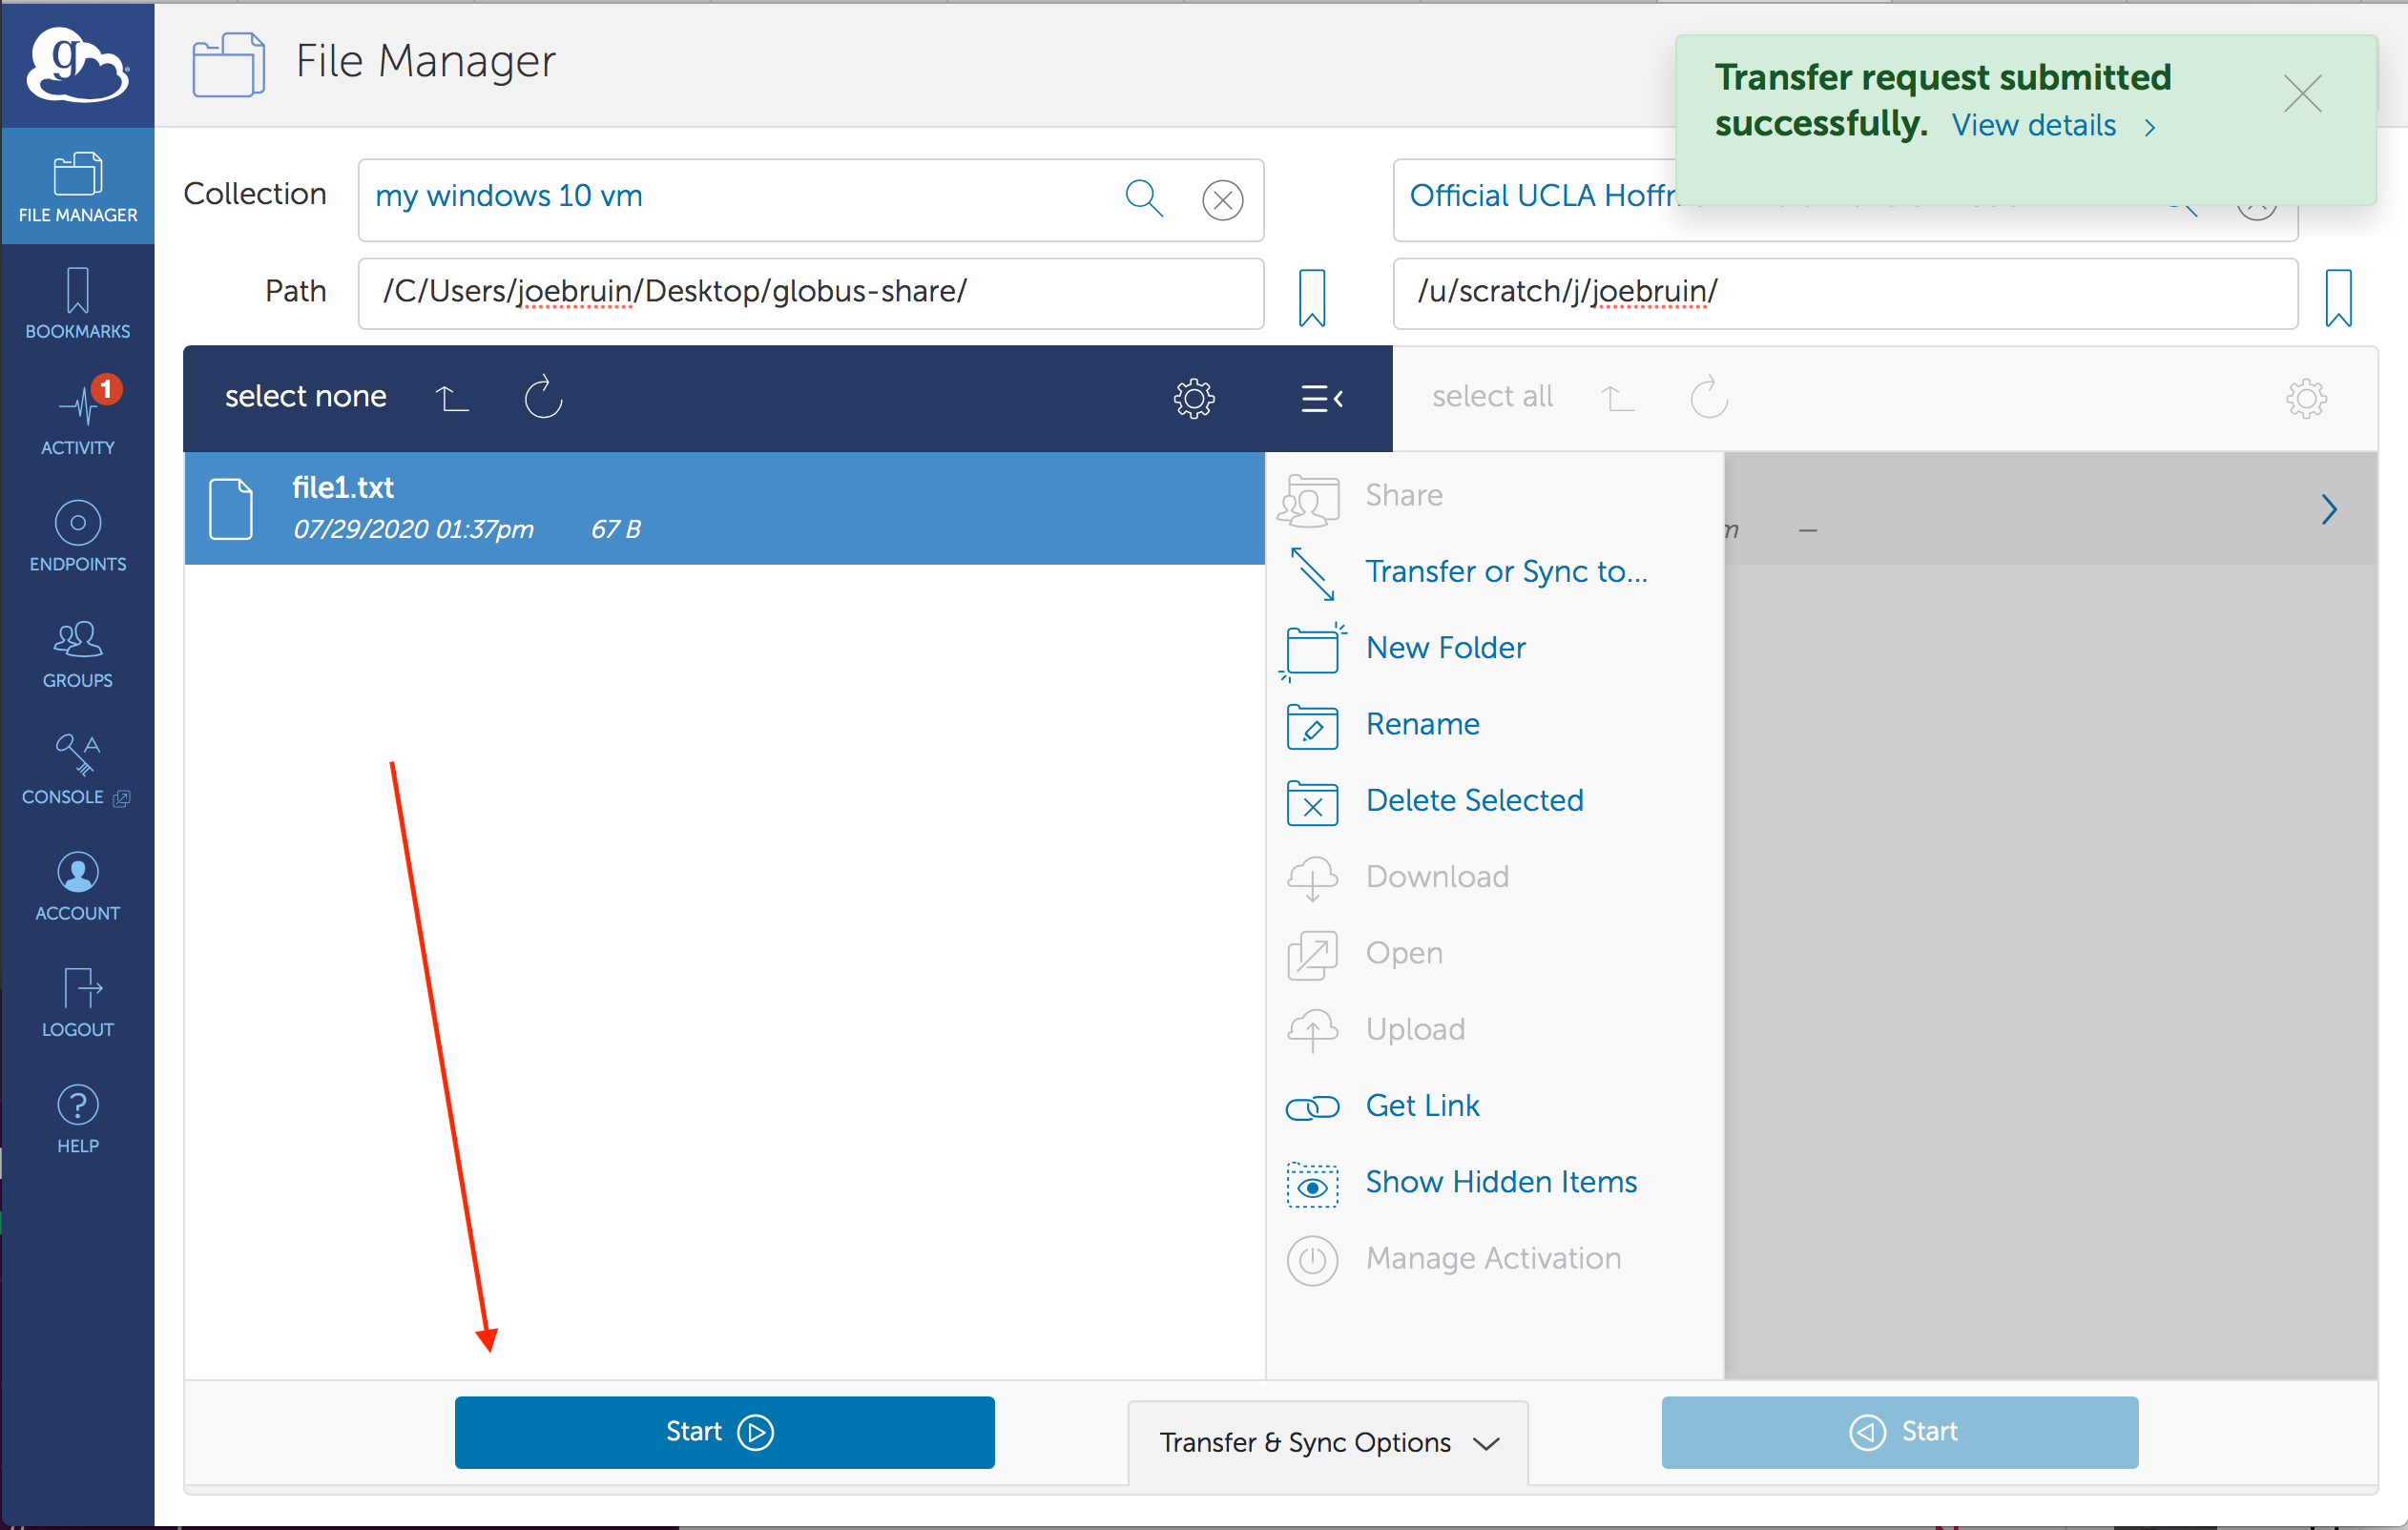Bookmark the left pane path
The image size is (2408, 1530).
pos(1312,297)
